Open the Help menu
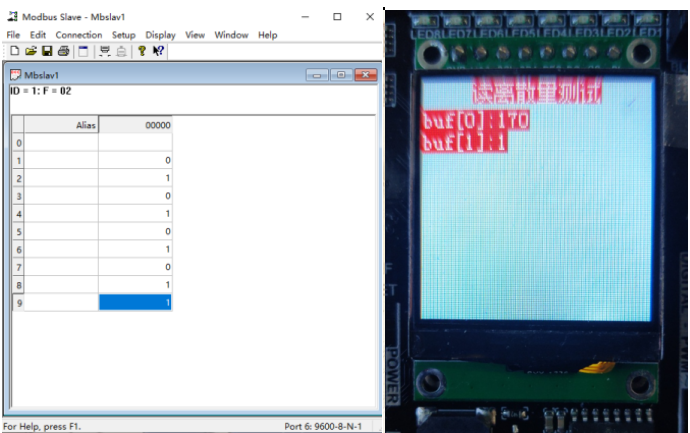The height and width of the screenshot is (433, 690). click(x=268, y=35)
